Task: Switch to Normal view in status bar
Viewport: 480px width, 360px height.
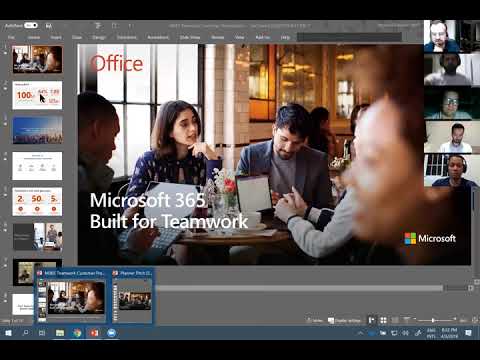Action: point(371,320)
